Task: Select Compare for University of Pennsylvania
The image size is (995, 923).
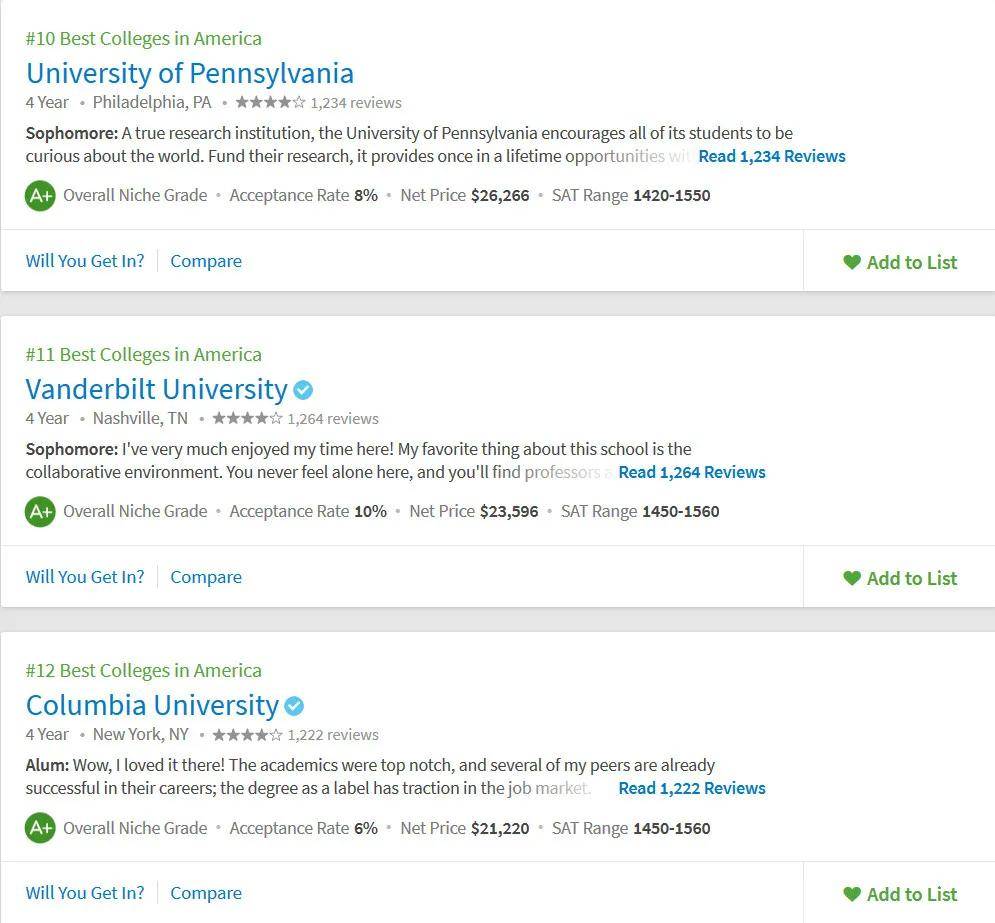Action: (x=206, y=261)
